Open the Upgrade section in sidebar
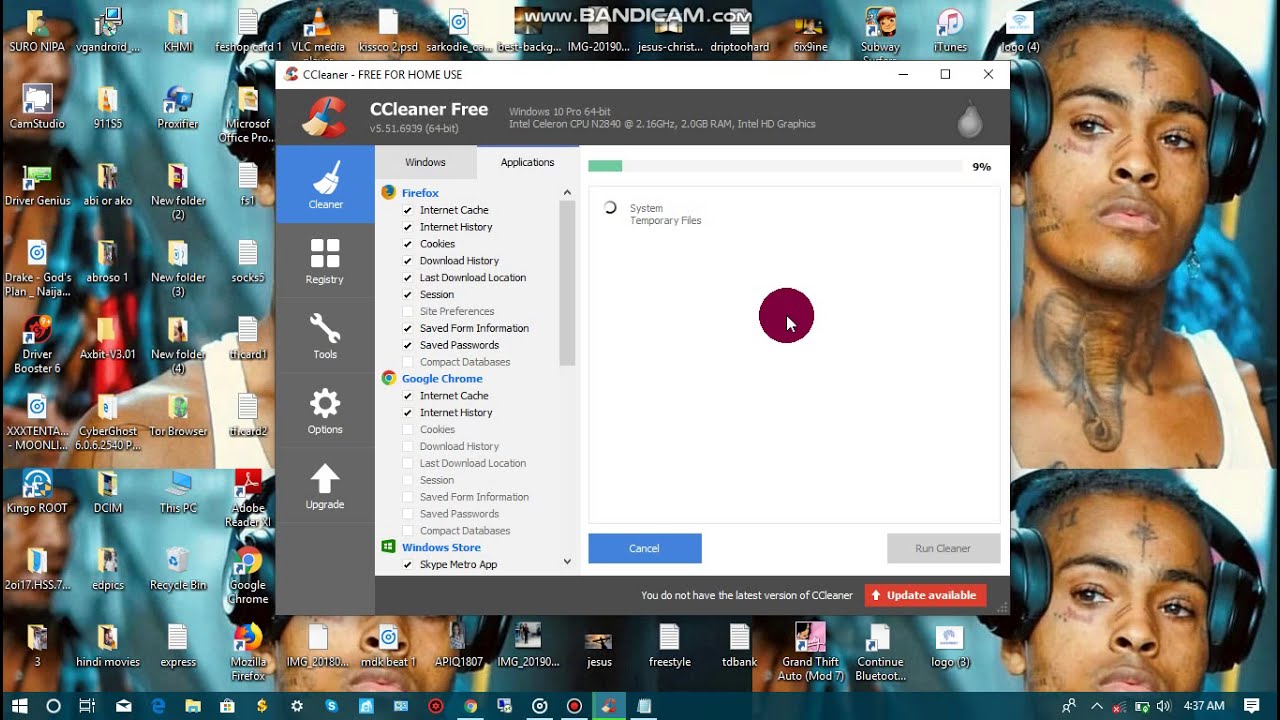This screenshot has height=720, width=1280. click(325, 485)
